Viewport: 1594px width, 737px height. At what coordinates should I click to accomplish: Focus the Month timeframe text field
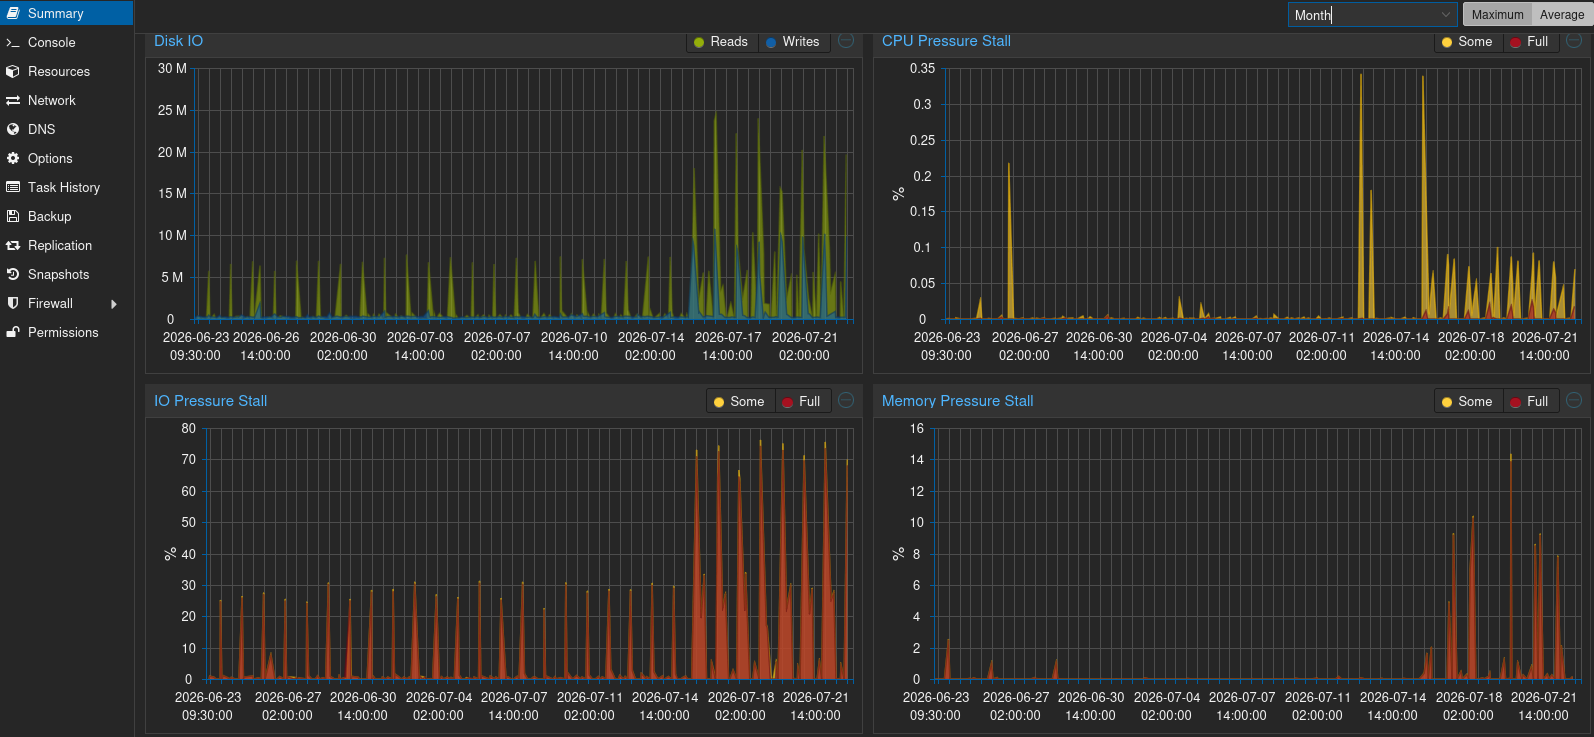1362,15
